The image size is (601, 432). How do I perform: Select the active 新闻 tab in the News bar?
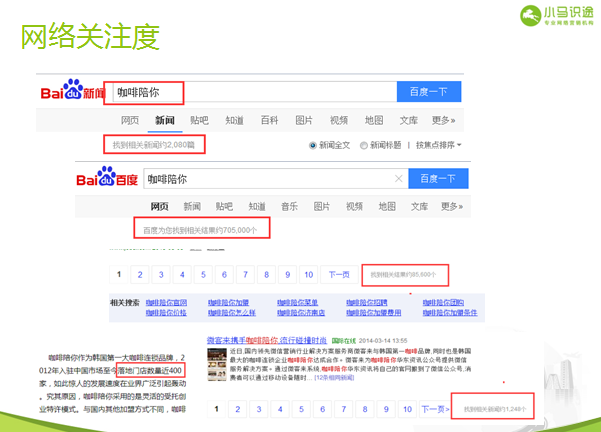[x=165, y=120]
